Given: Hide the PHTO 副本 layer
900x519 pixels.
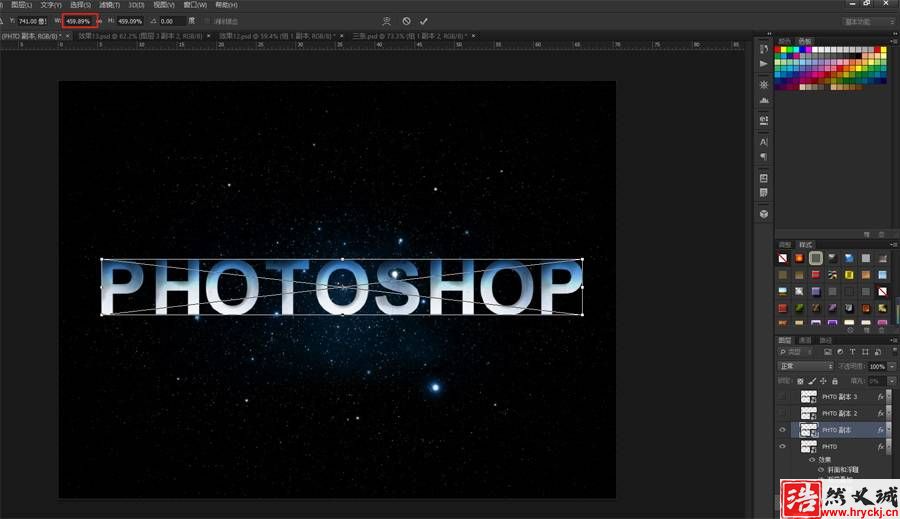Looking at the screenshot, I should (782, 430).
